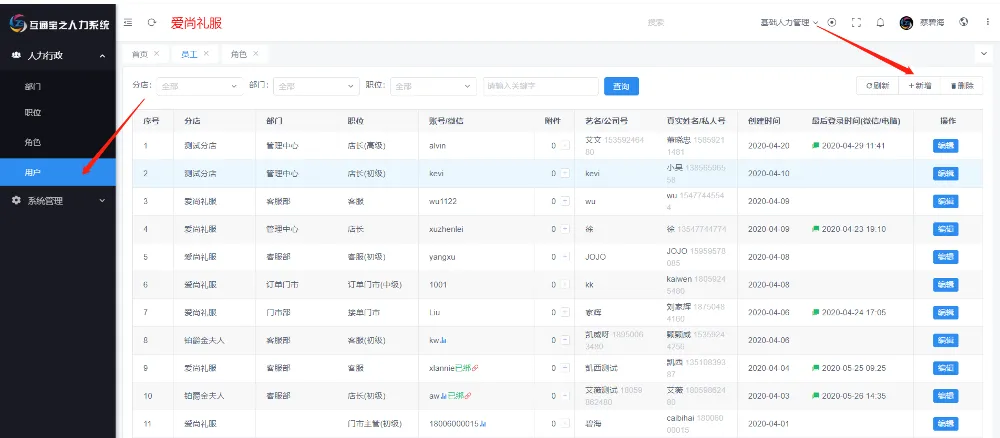Click the circular target icon in header
The image size is (1000, 438).
pyautogui.click(x=832, y=22)
